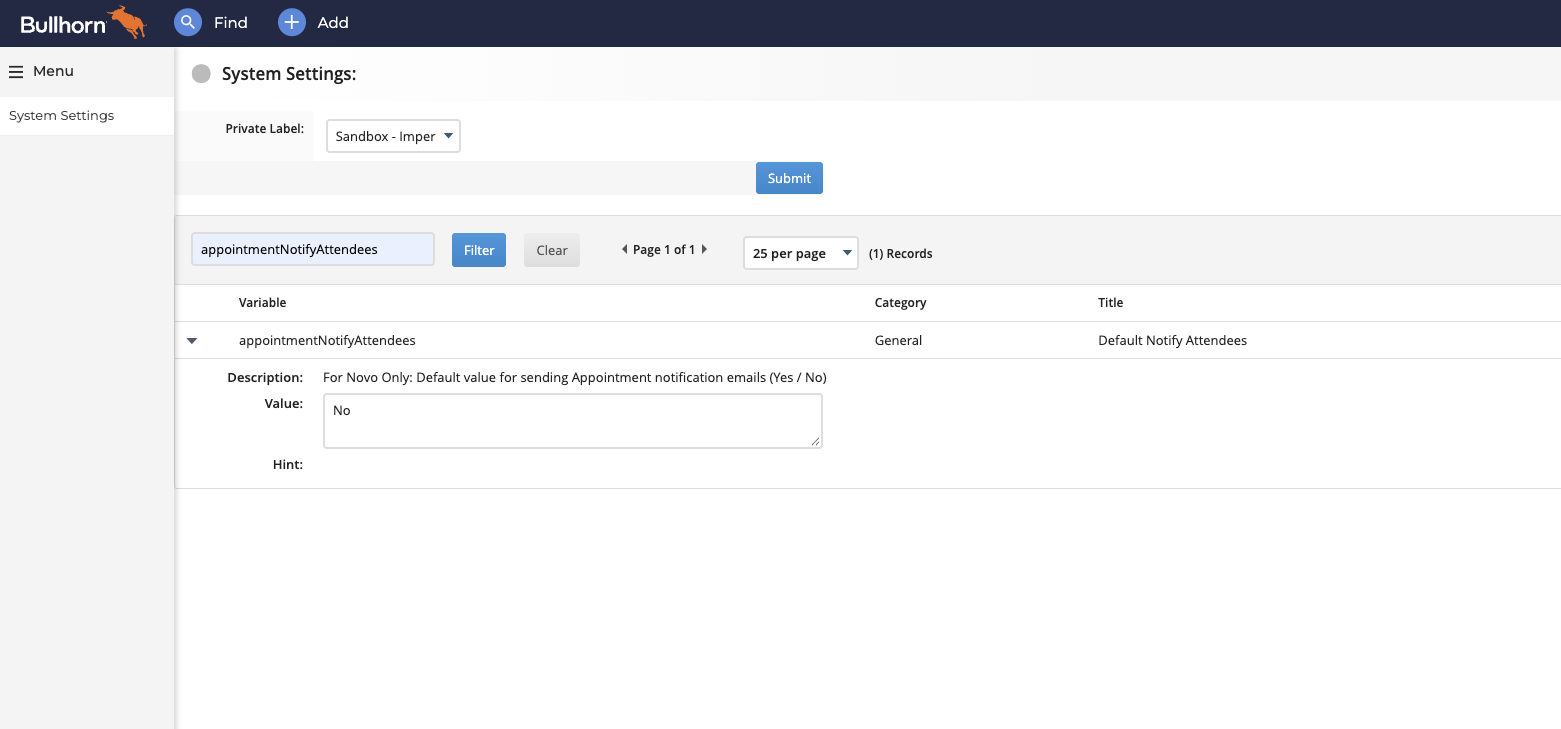The image size is (1561, 729).
Task: Click the Page 1 of 1 text
Action: [664, 250]
